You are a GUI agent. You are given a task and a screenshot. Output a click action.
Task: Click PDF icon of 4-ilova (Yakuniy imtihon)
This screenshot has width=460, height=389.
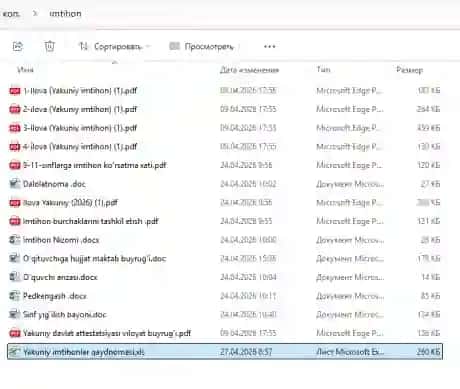15,147
